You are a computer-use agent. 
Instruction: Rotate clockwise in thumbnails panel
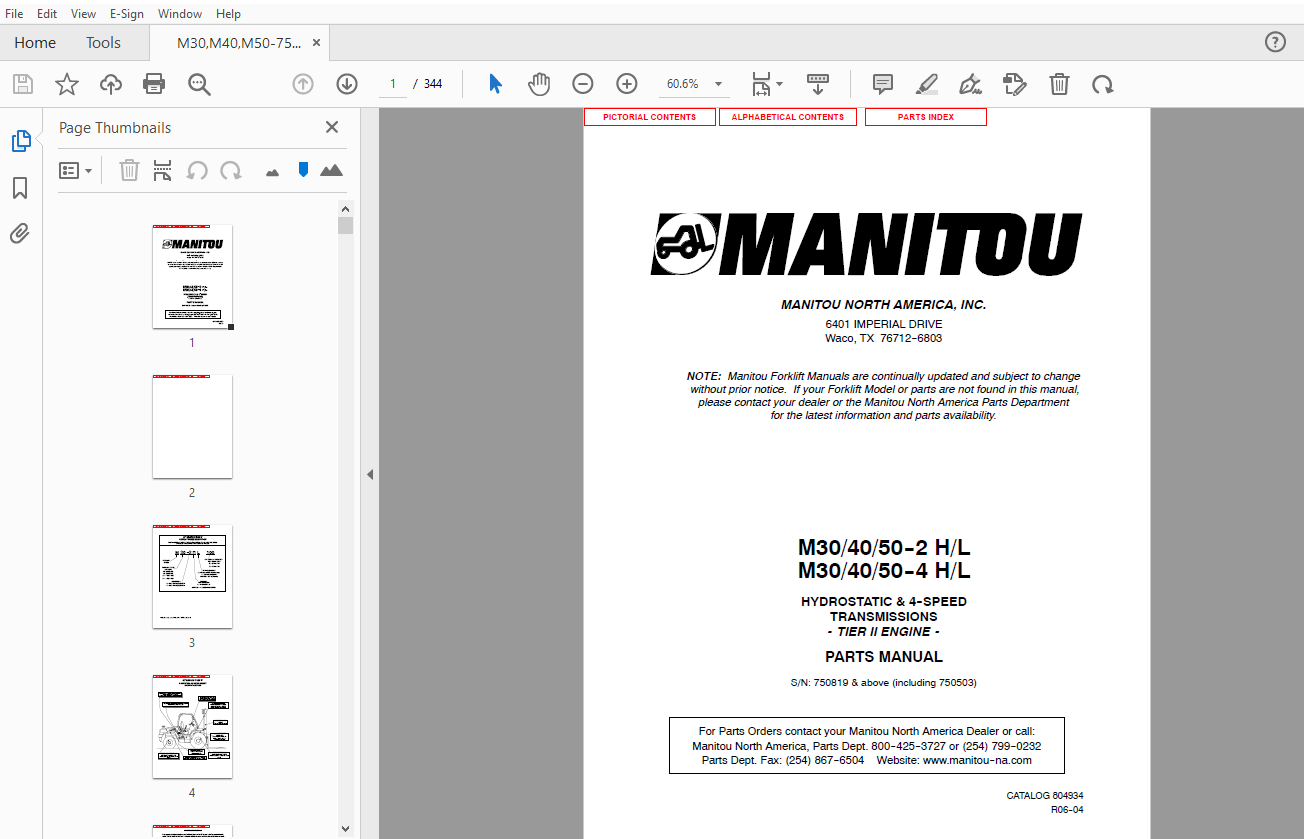pyautogui.click(x=231, y=171)
